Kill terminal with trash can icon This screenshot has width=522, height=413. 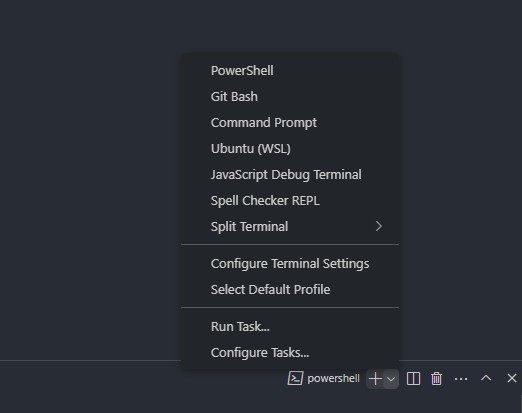click(436, 379)
